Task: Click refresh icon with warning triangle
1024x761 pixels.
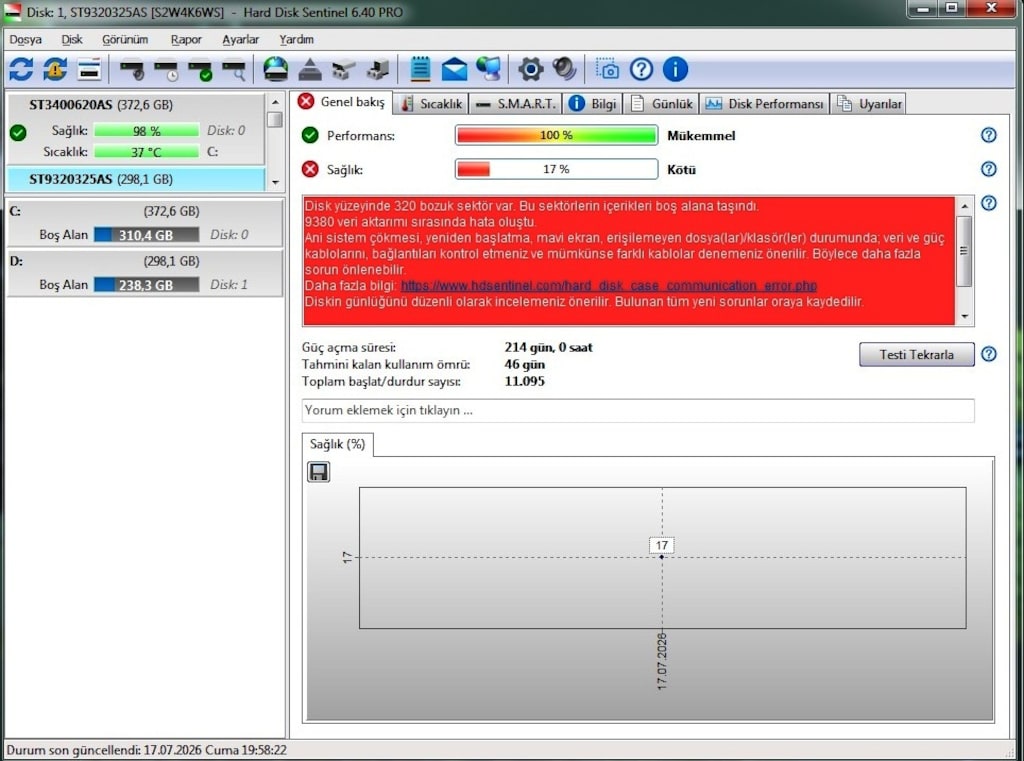Action: pos(55,69)
